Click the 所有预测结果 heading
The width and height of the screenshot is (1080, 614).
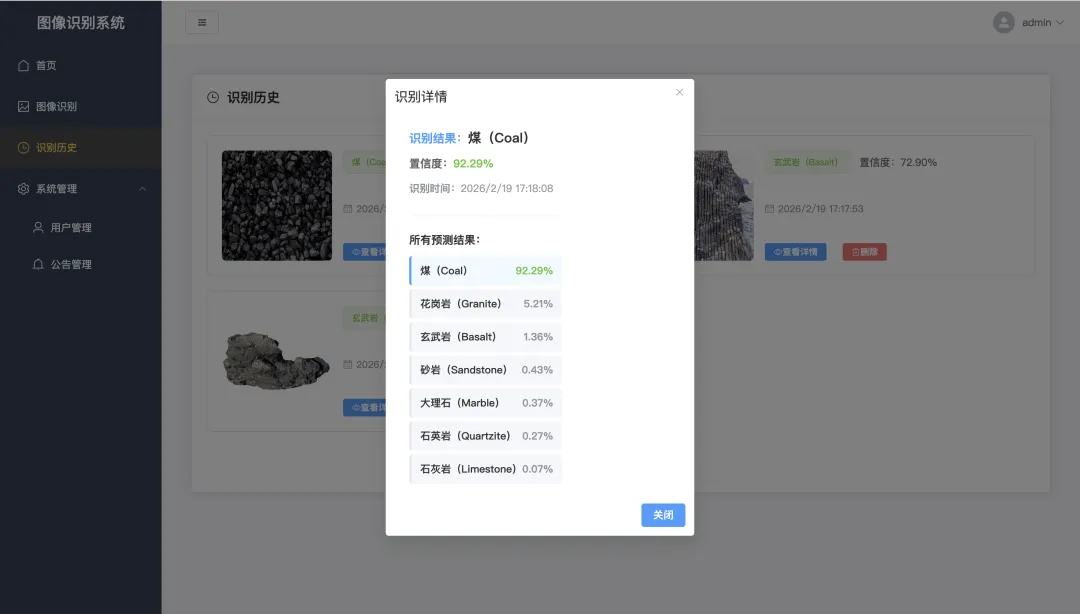[445, 240]
